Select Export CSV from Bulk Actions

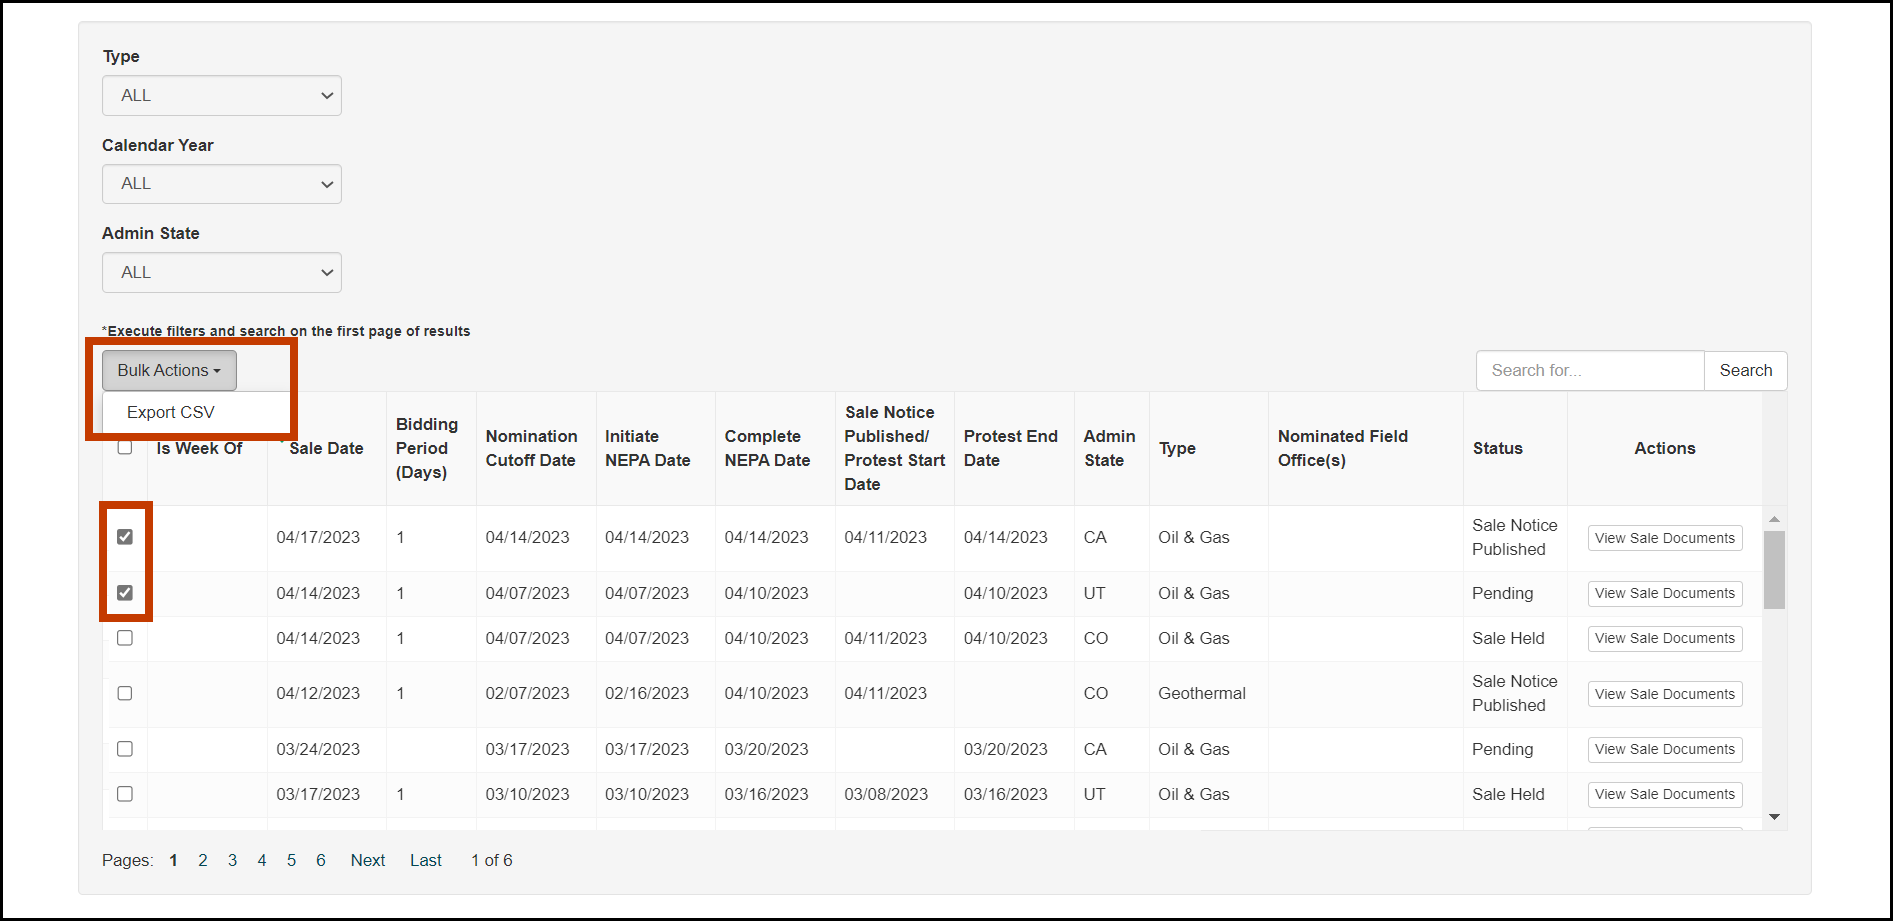click(171, 411)
